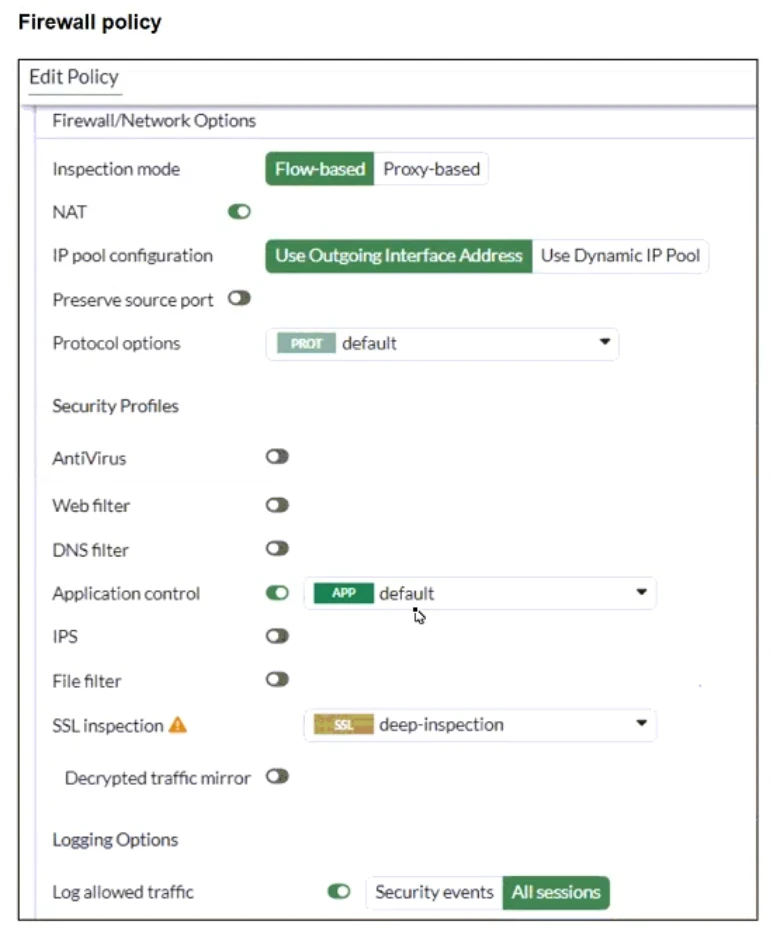770x930 pixels.
Task: Turn on the AntiVirus security profile
Action: (277, 457)
